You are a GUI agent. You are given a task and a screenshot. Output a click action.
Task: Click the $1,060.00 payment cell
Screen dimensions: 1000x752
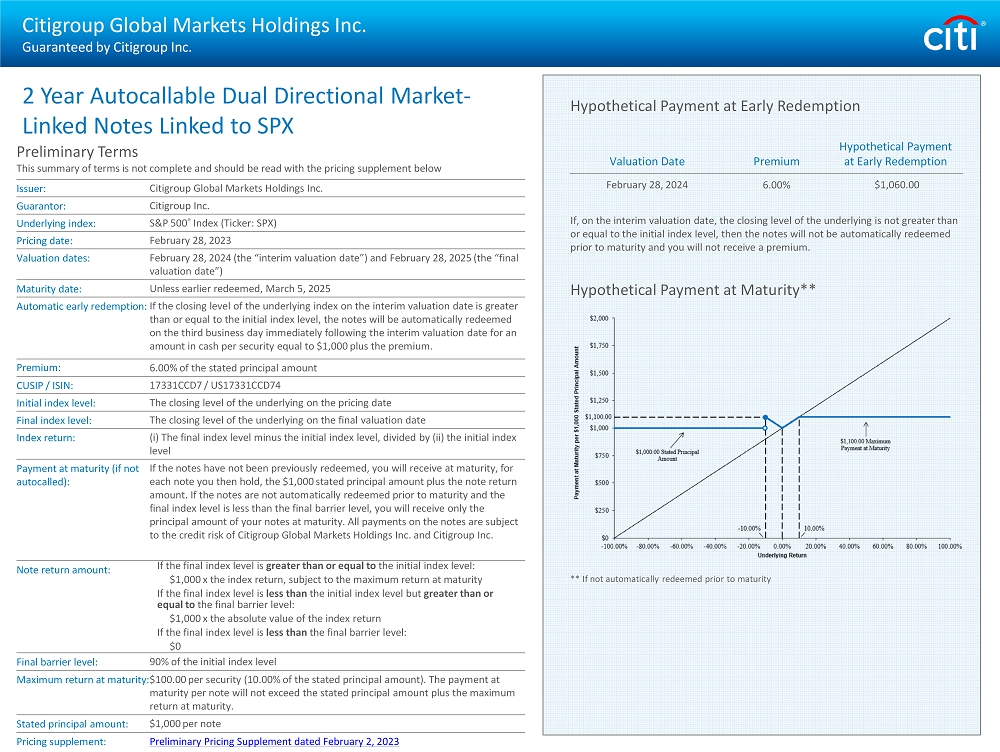(895, 184)
